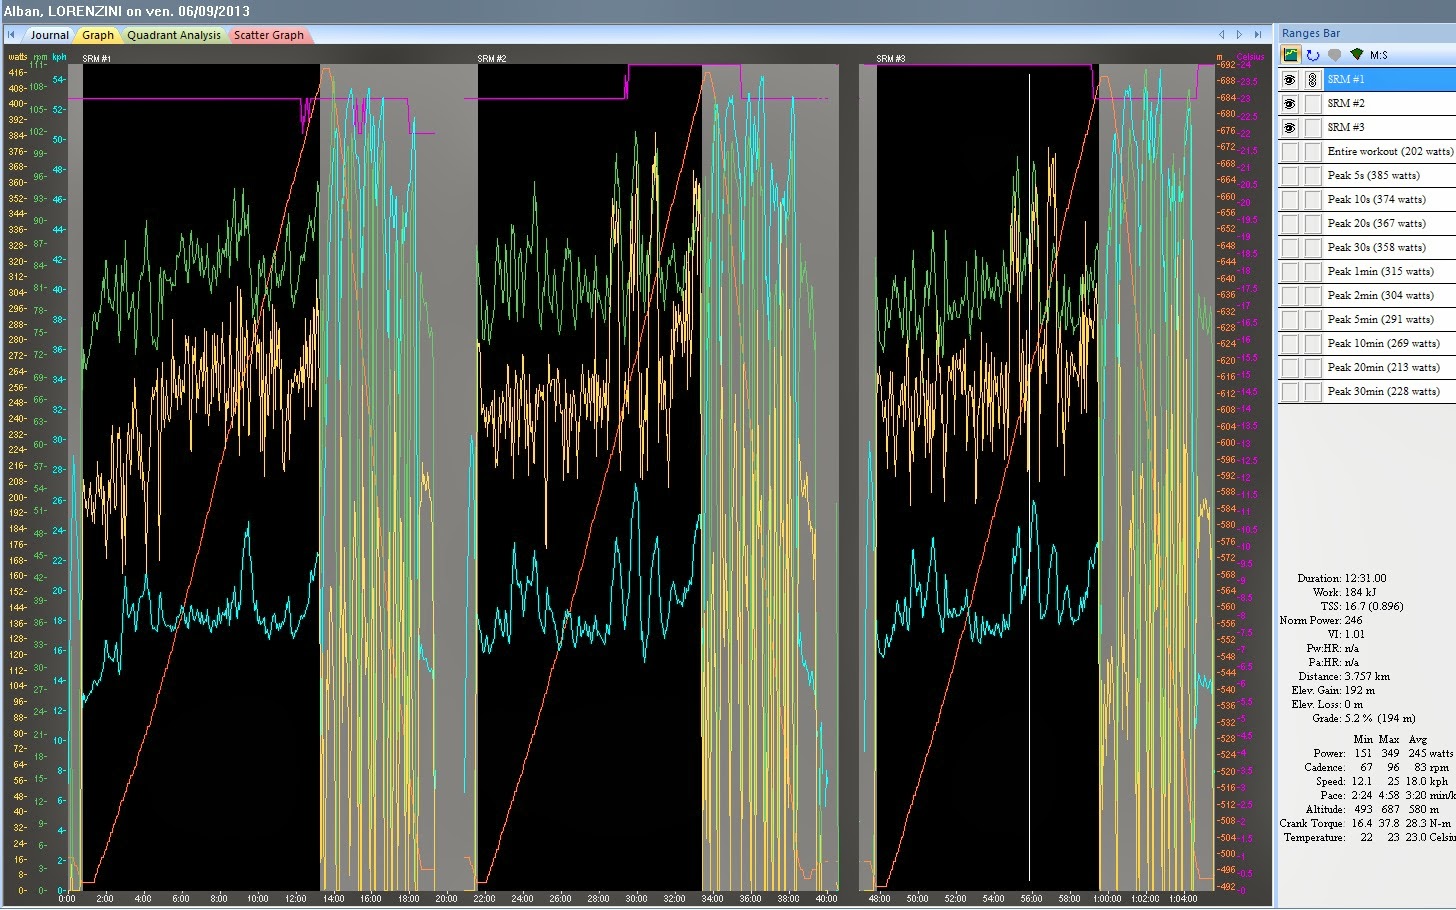Click the SRM #1 label above the graph
Viewport: 1456px width, 910px height.
(x=96, y=59)
